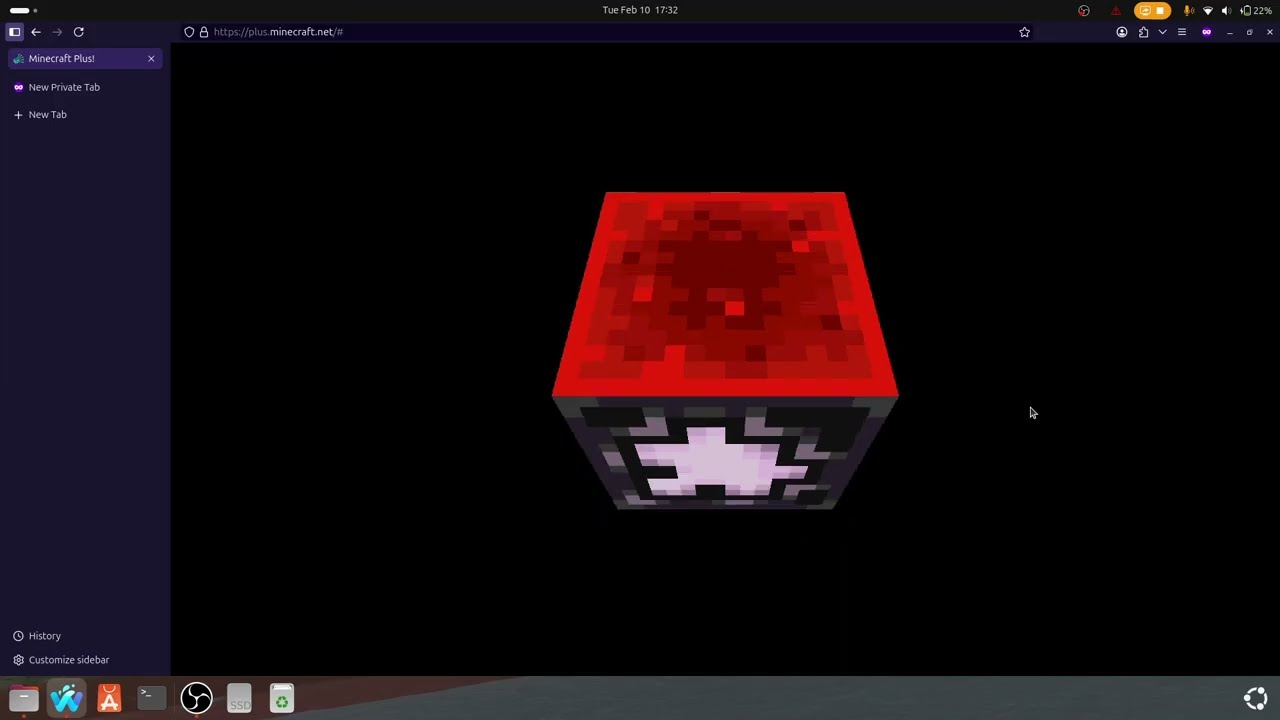Go back to the previous page
1280x720 pixels.
click(36, 32)
